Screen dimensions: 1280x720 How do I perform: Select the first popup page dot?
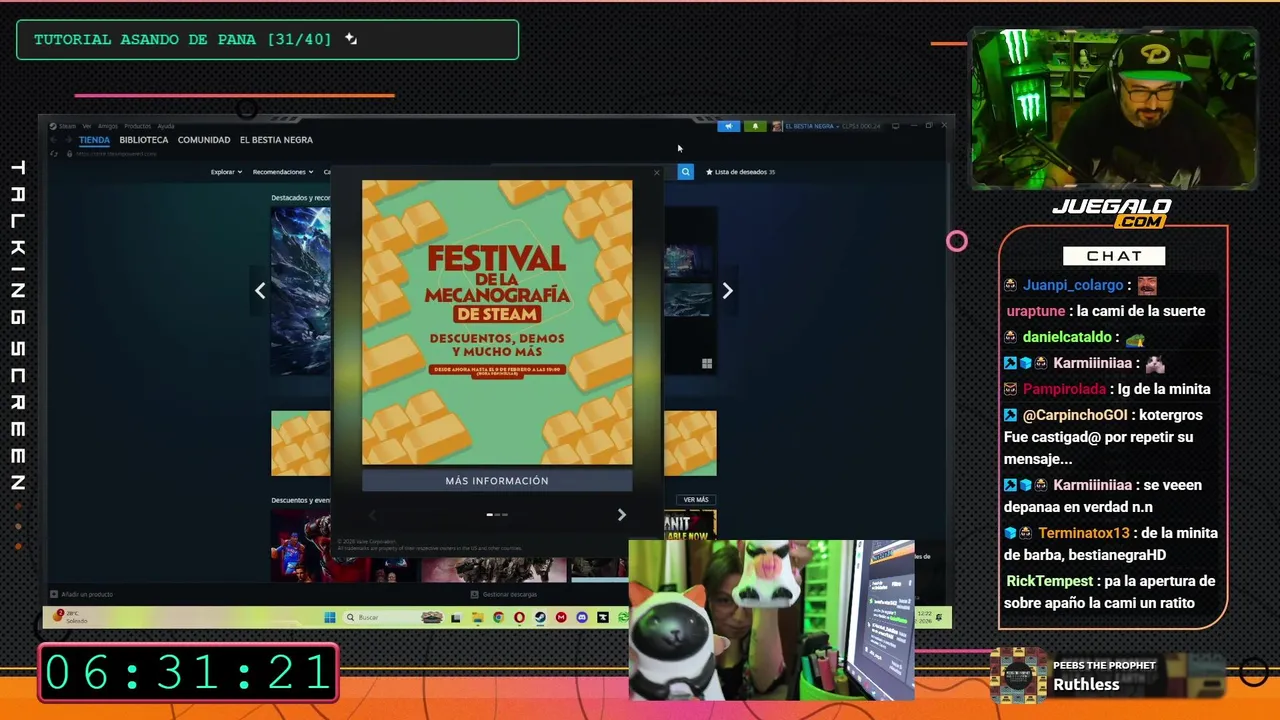(x=489, y=514)
